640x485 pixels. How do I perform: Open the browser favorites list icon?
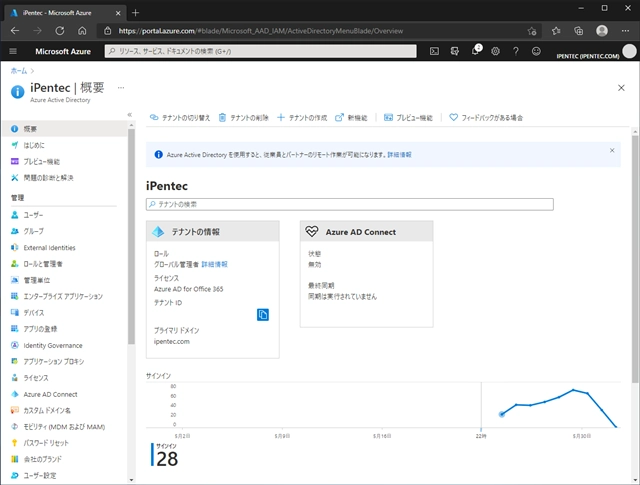coord(556,31)
